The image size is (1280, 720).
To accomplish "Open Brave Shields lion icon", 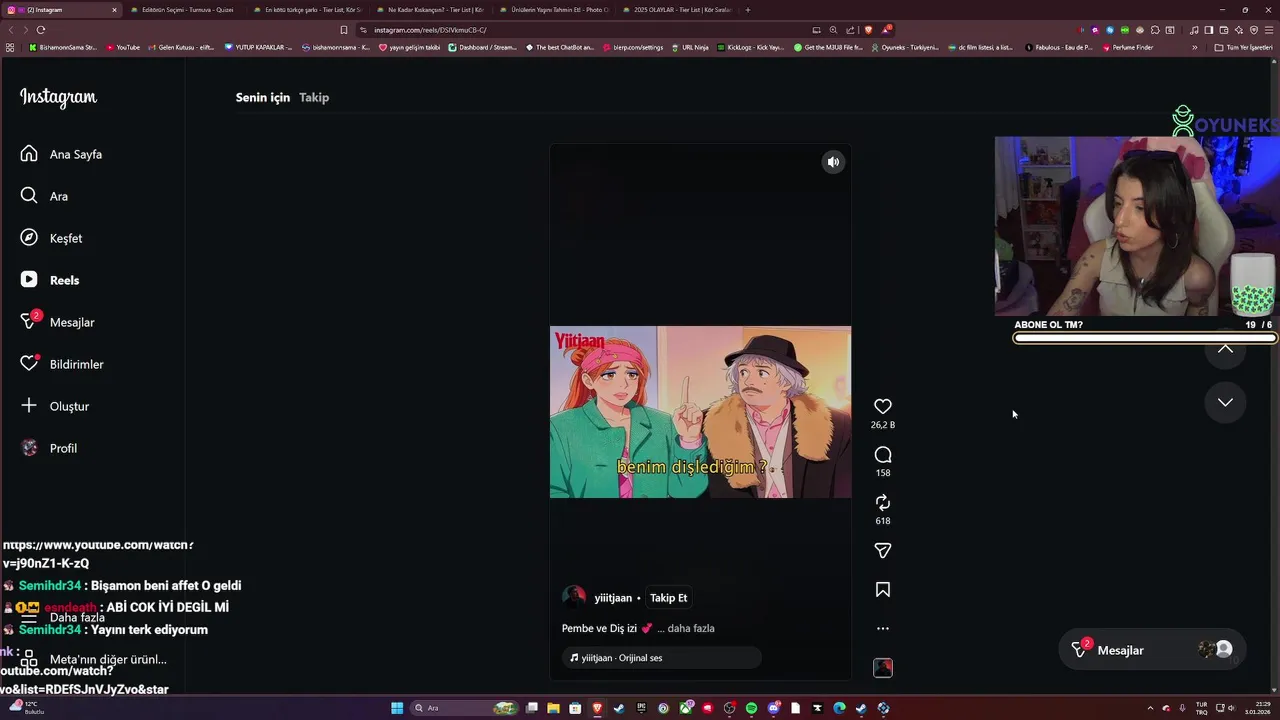I will pyautogui.click(x=868, y=30).
